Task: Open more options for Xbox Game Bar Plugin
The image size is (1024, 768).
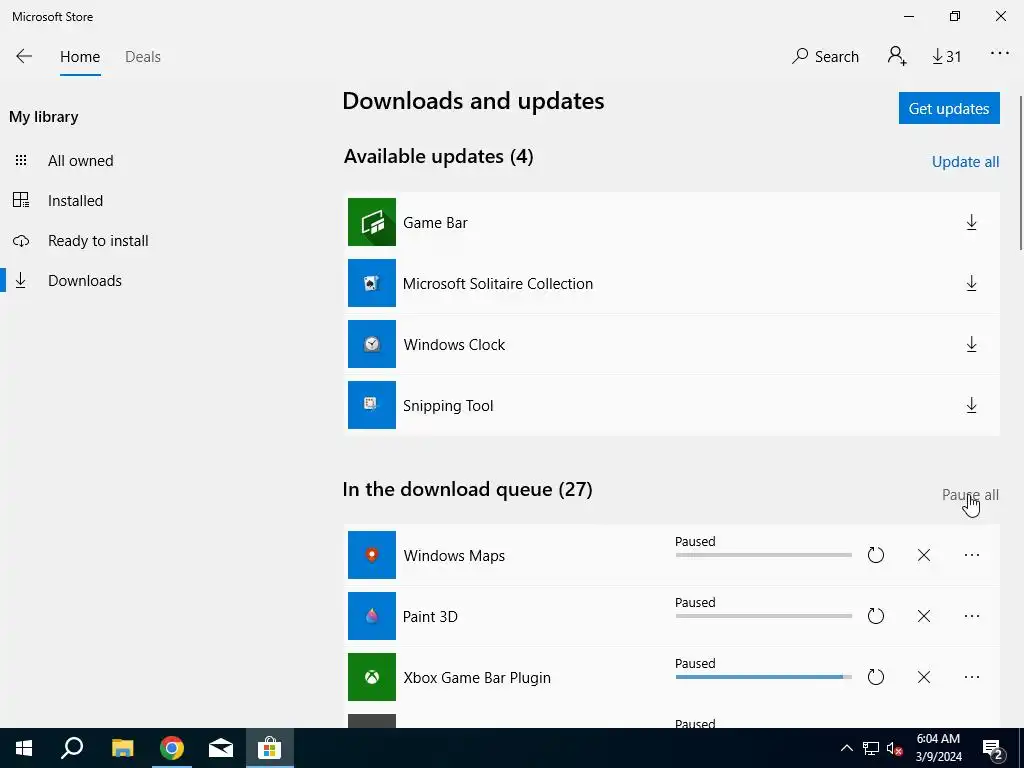Action: pyautogui.click(x=972, y=677)
